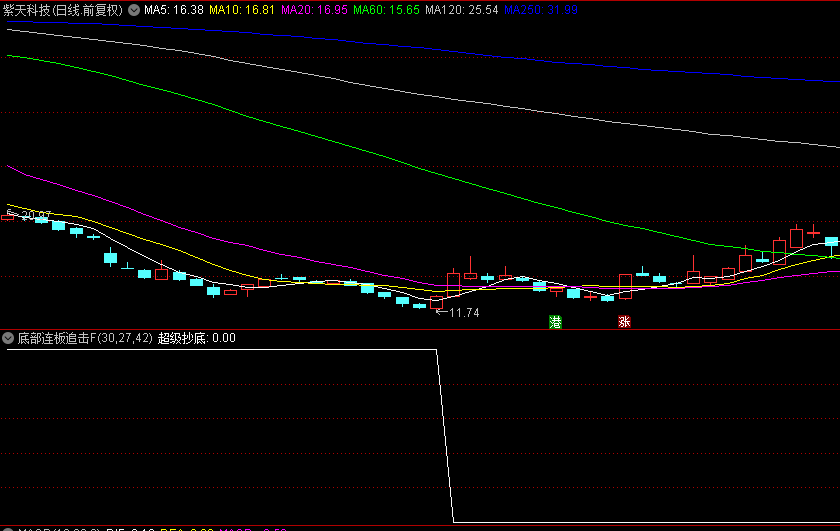Click the red 涨 marker icon
The image size is (840, 531).
[x=624, y=322]
